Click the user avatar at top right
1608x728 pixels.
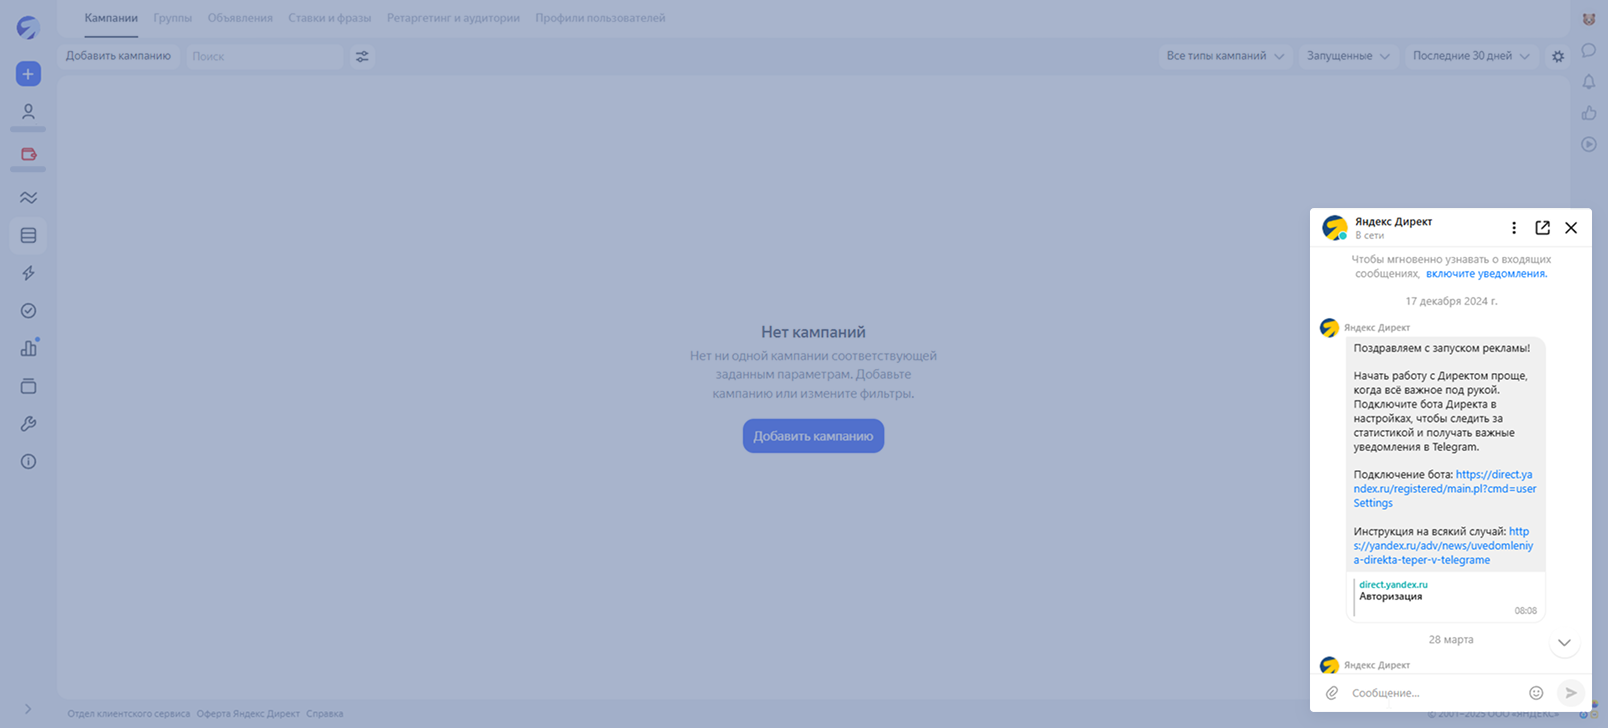pyautogui.click(x=1589, y=19)
